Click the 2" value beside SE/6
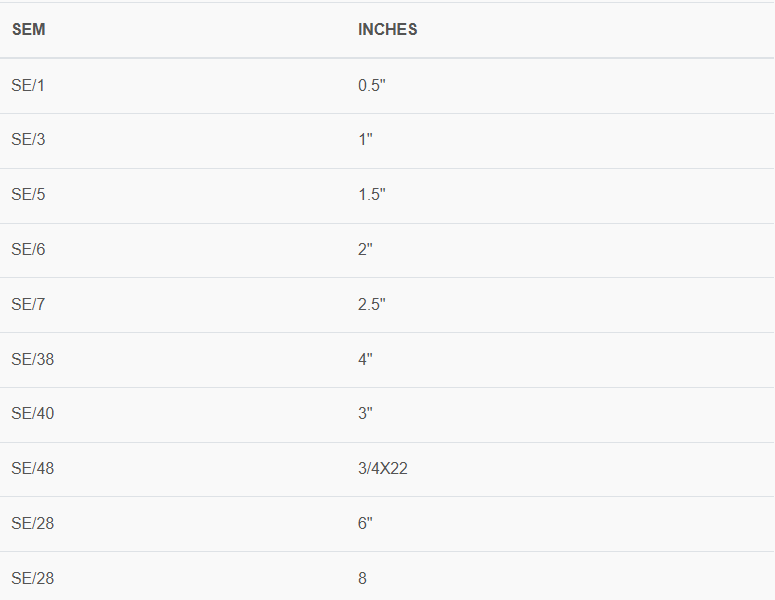This screenshot has width=775, height=600. point(365,249)
